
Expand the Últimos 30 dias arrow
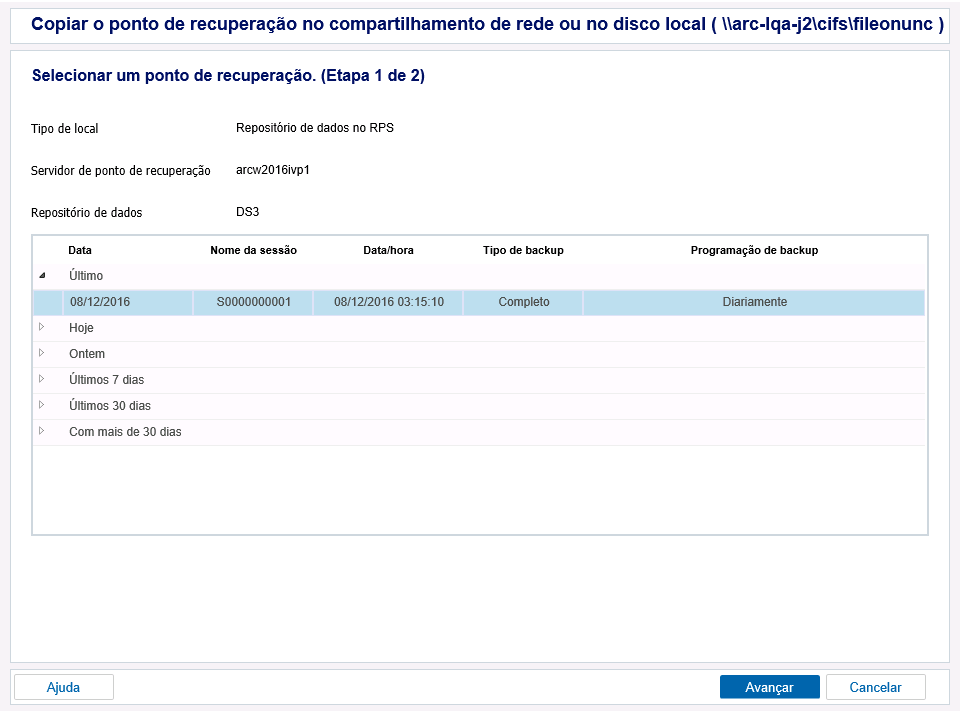[42, 405]
